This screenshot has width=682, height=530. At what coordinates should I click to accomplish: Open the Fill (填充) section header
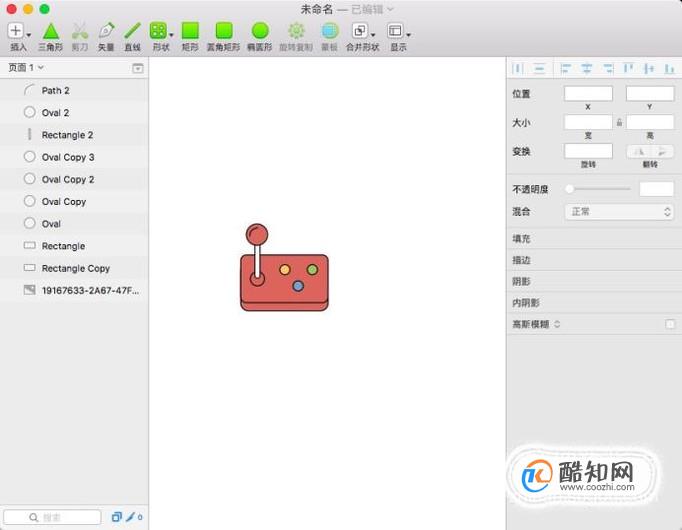(594, 239)
